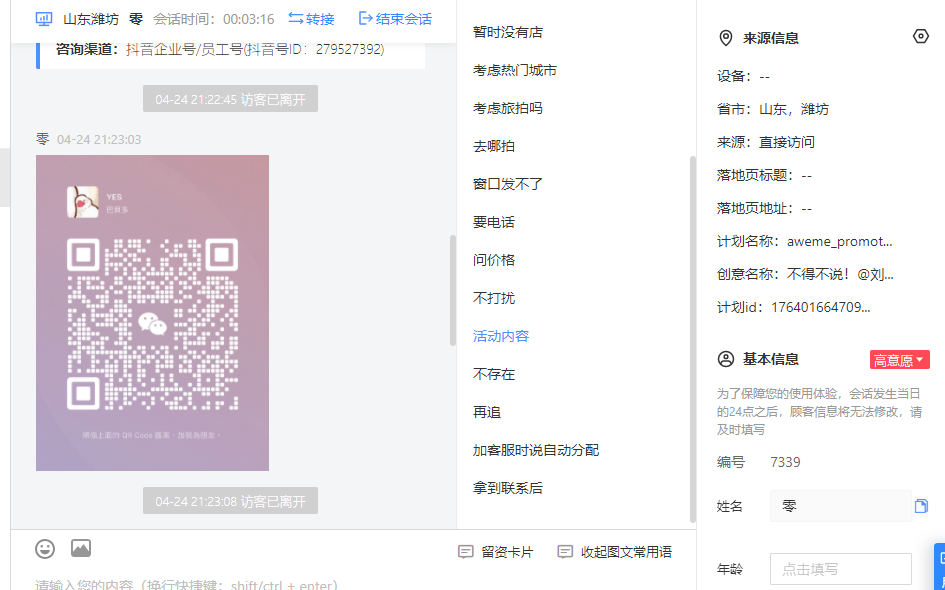Click the location pin icon beside 来源信息
The height and width of the screenshot is (590, 945).
pyautogui.click(x=726, y=38)
